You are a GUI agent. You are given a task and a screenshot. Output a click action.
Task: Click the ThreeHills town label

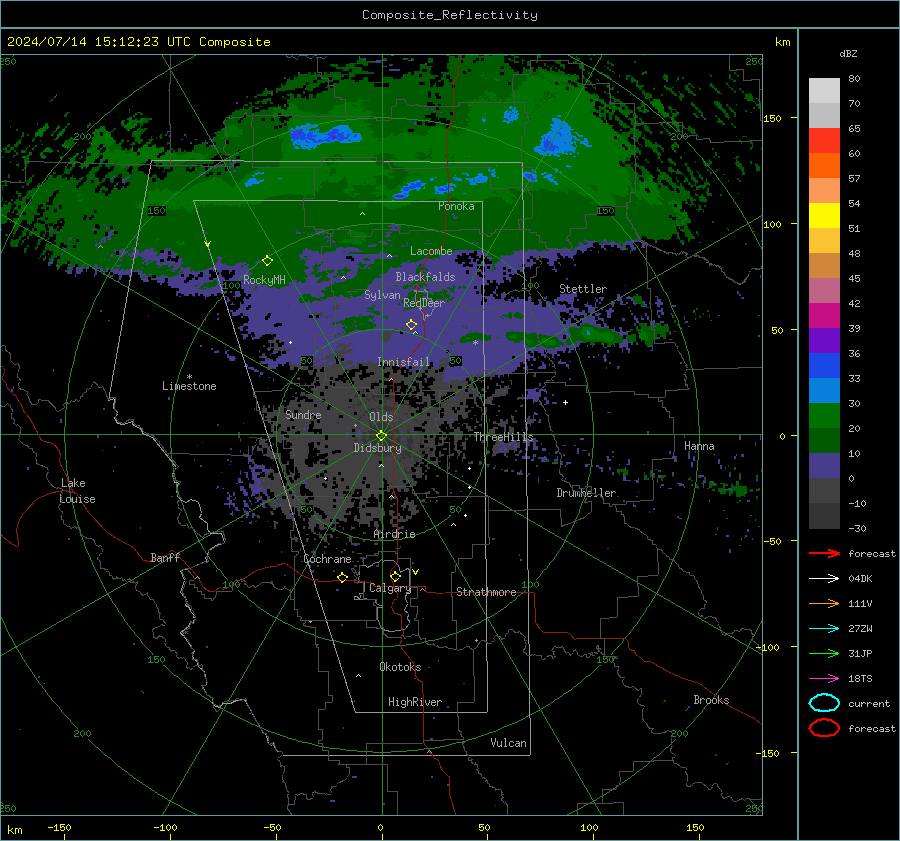[x=503, y=437]
